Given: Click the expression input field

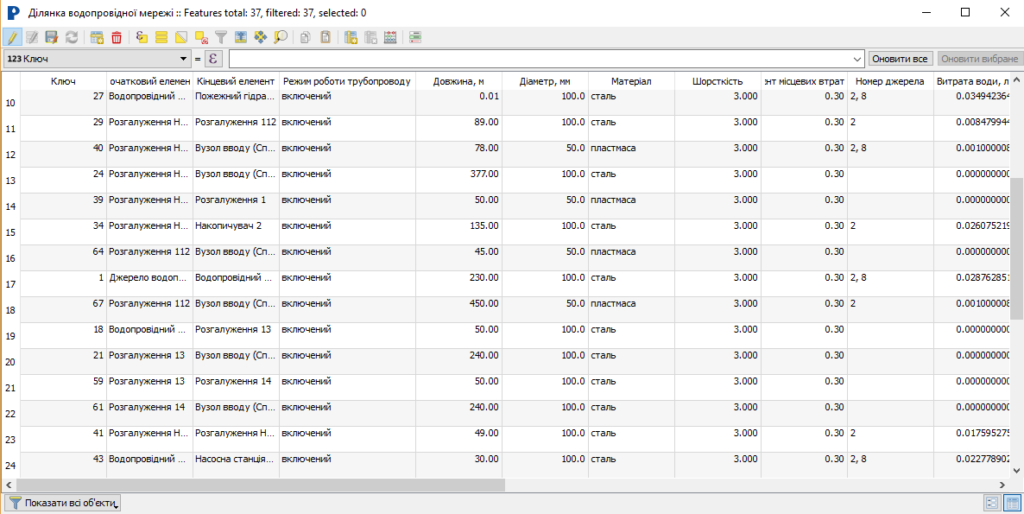Looking at the screenshot, I should (540, 59).
